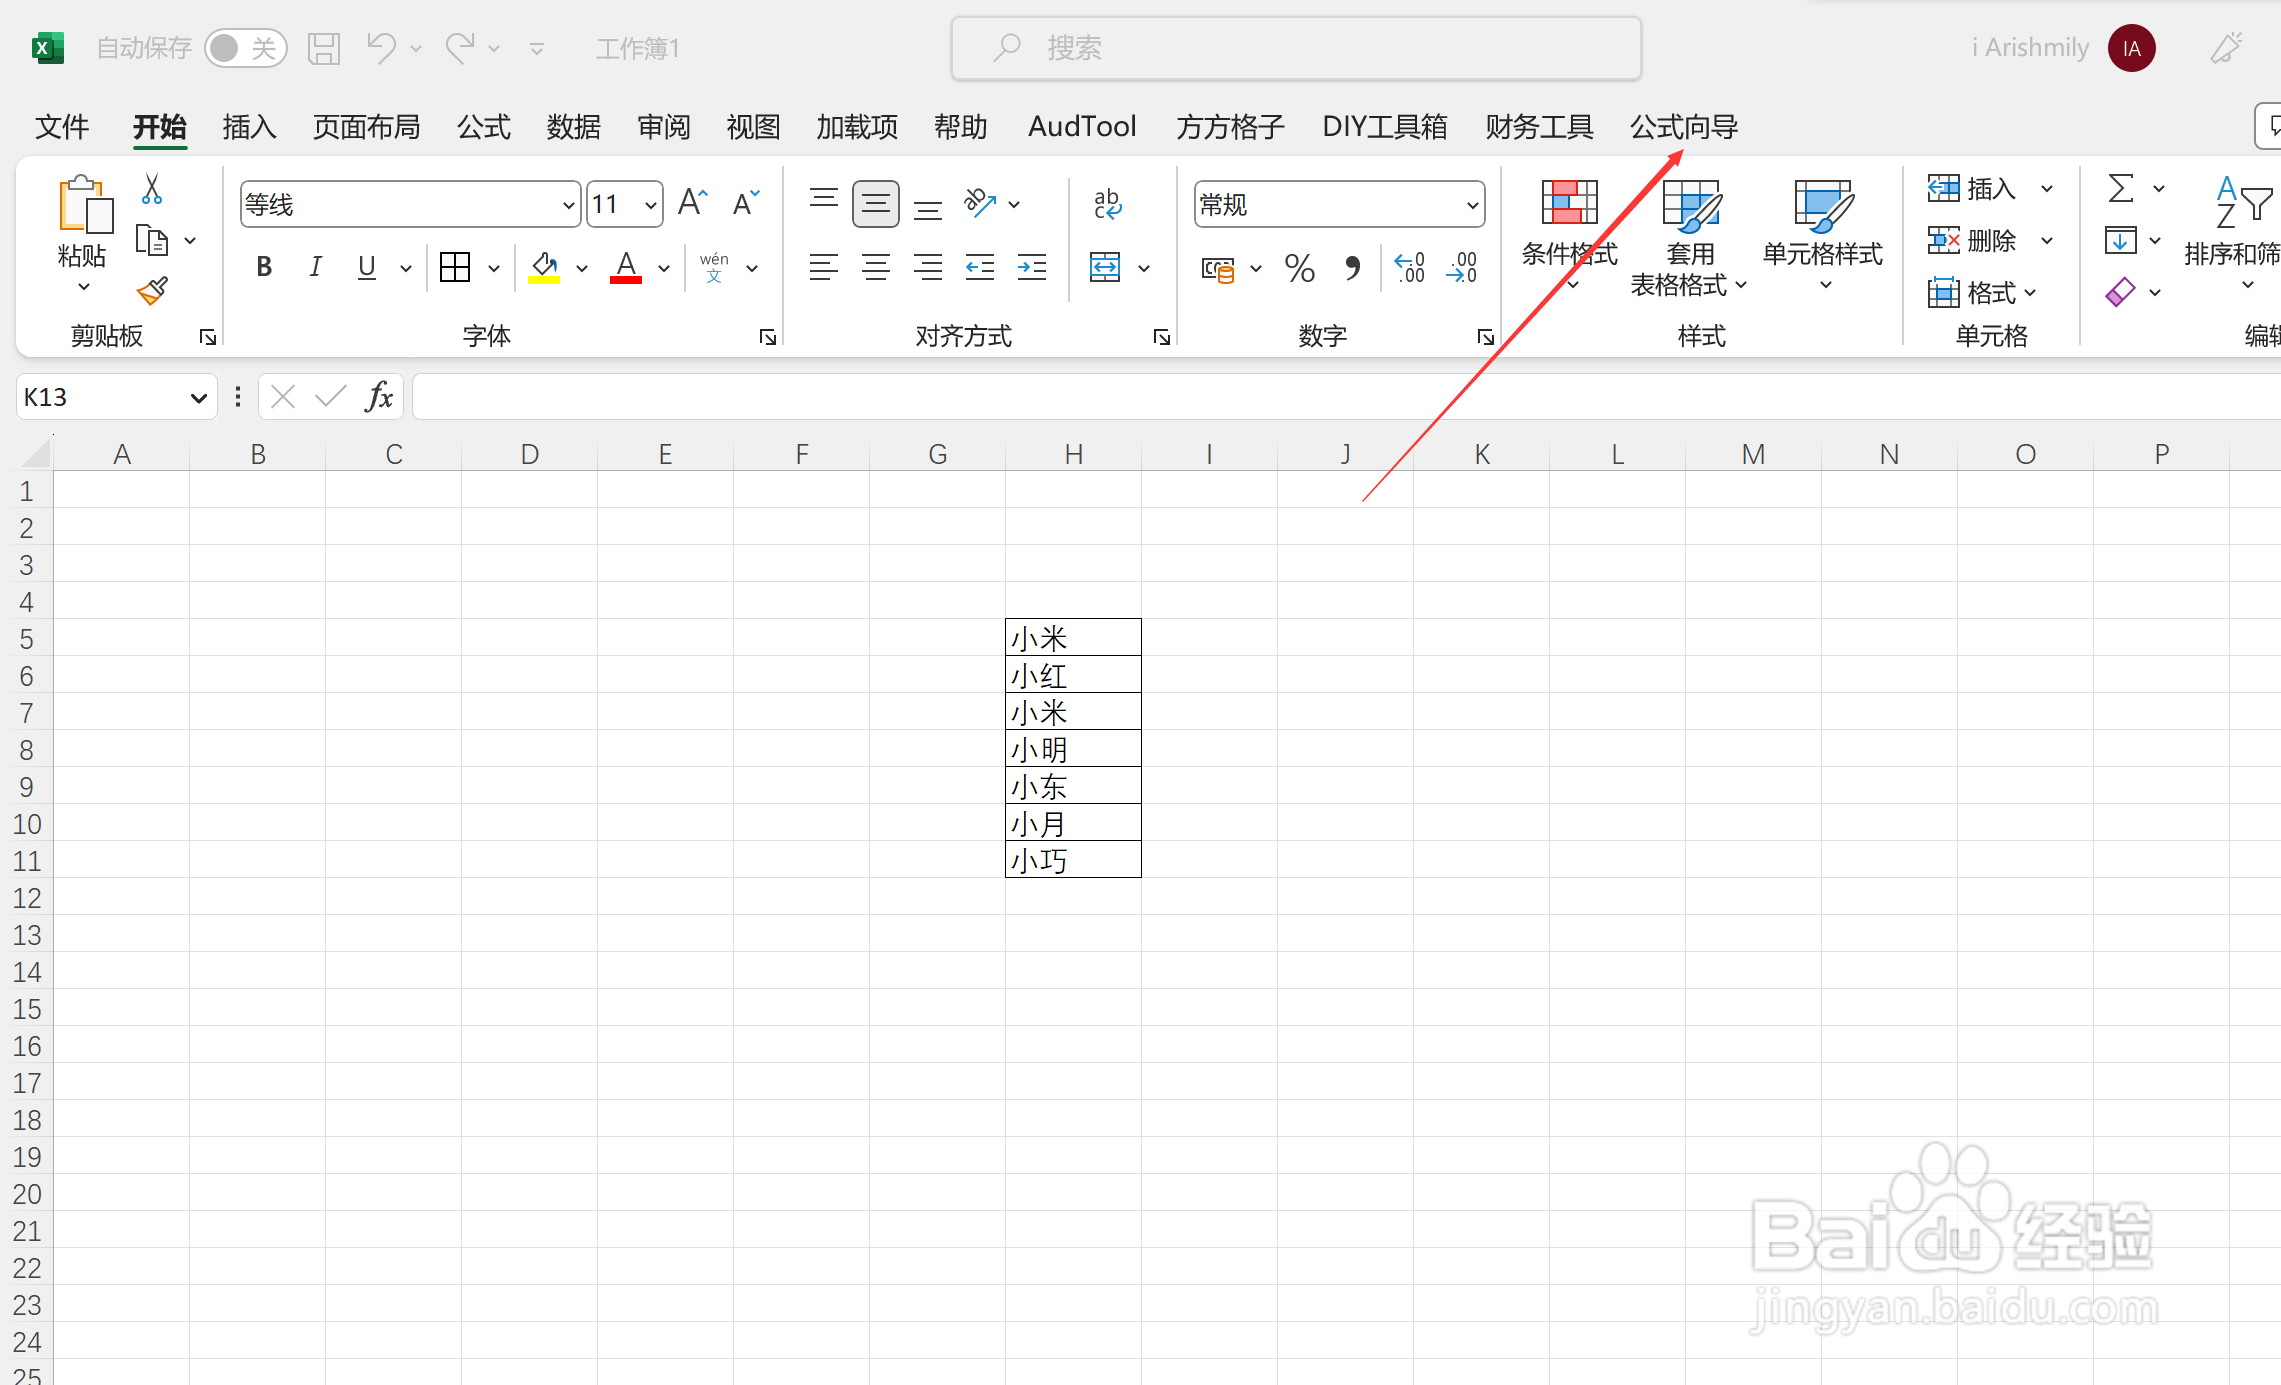Apply comma style number format
The height and width of the screenshot is (1385, 2281).
(x=1352, y=267)
